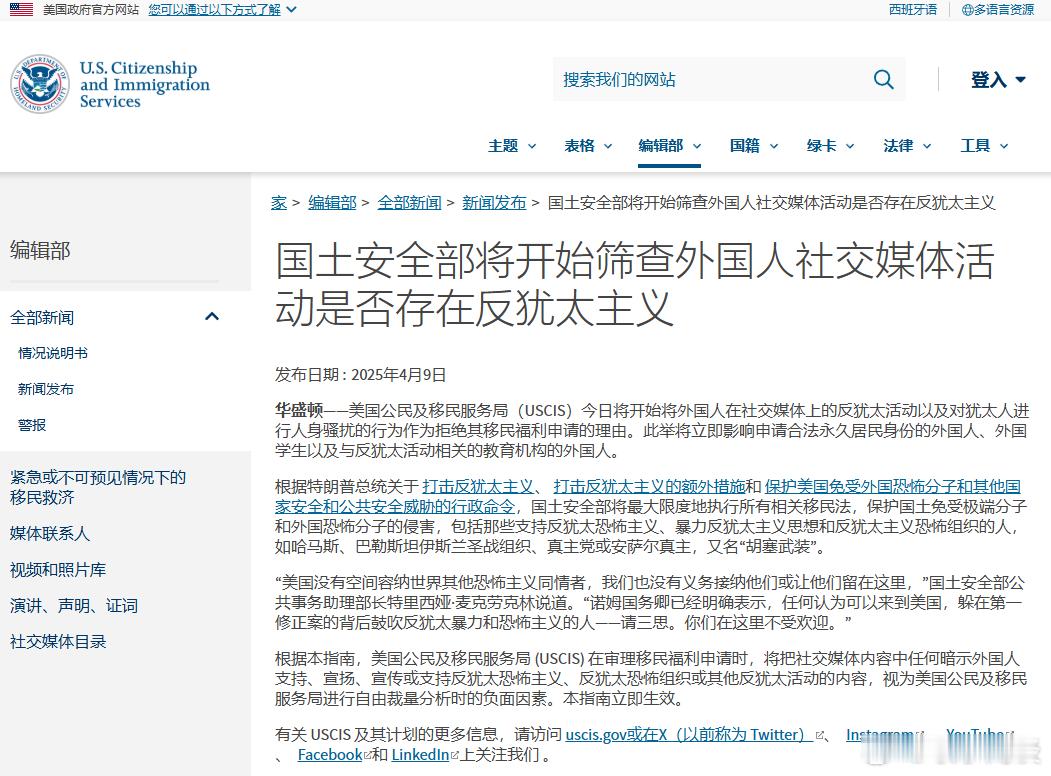This screenshot has height=776, width=1051.
Task: Click external link icon after X (Twitter)
Action: tap(819, 736)
